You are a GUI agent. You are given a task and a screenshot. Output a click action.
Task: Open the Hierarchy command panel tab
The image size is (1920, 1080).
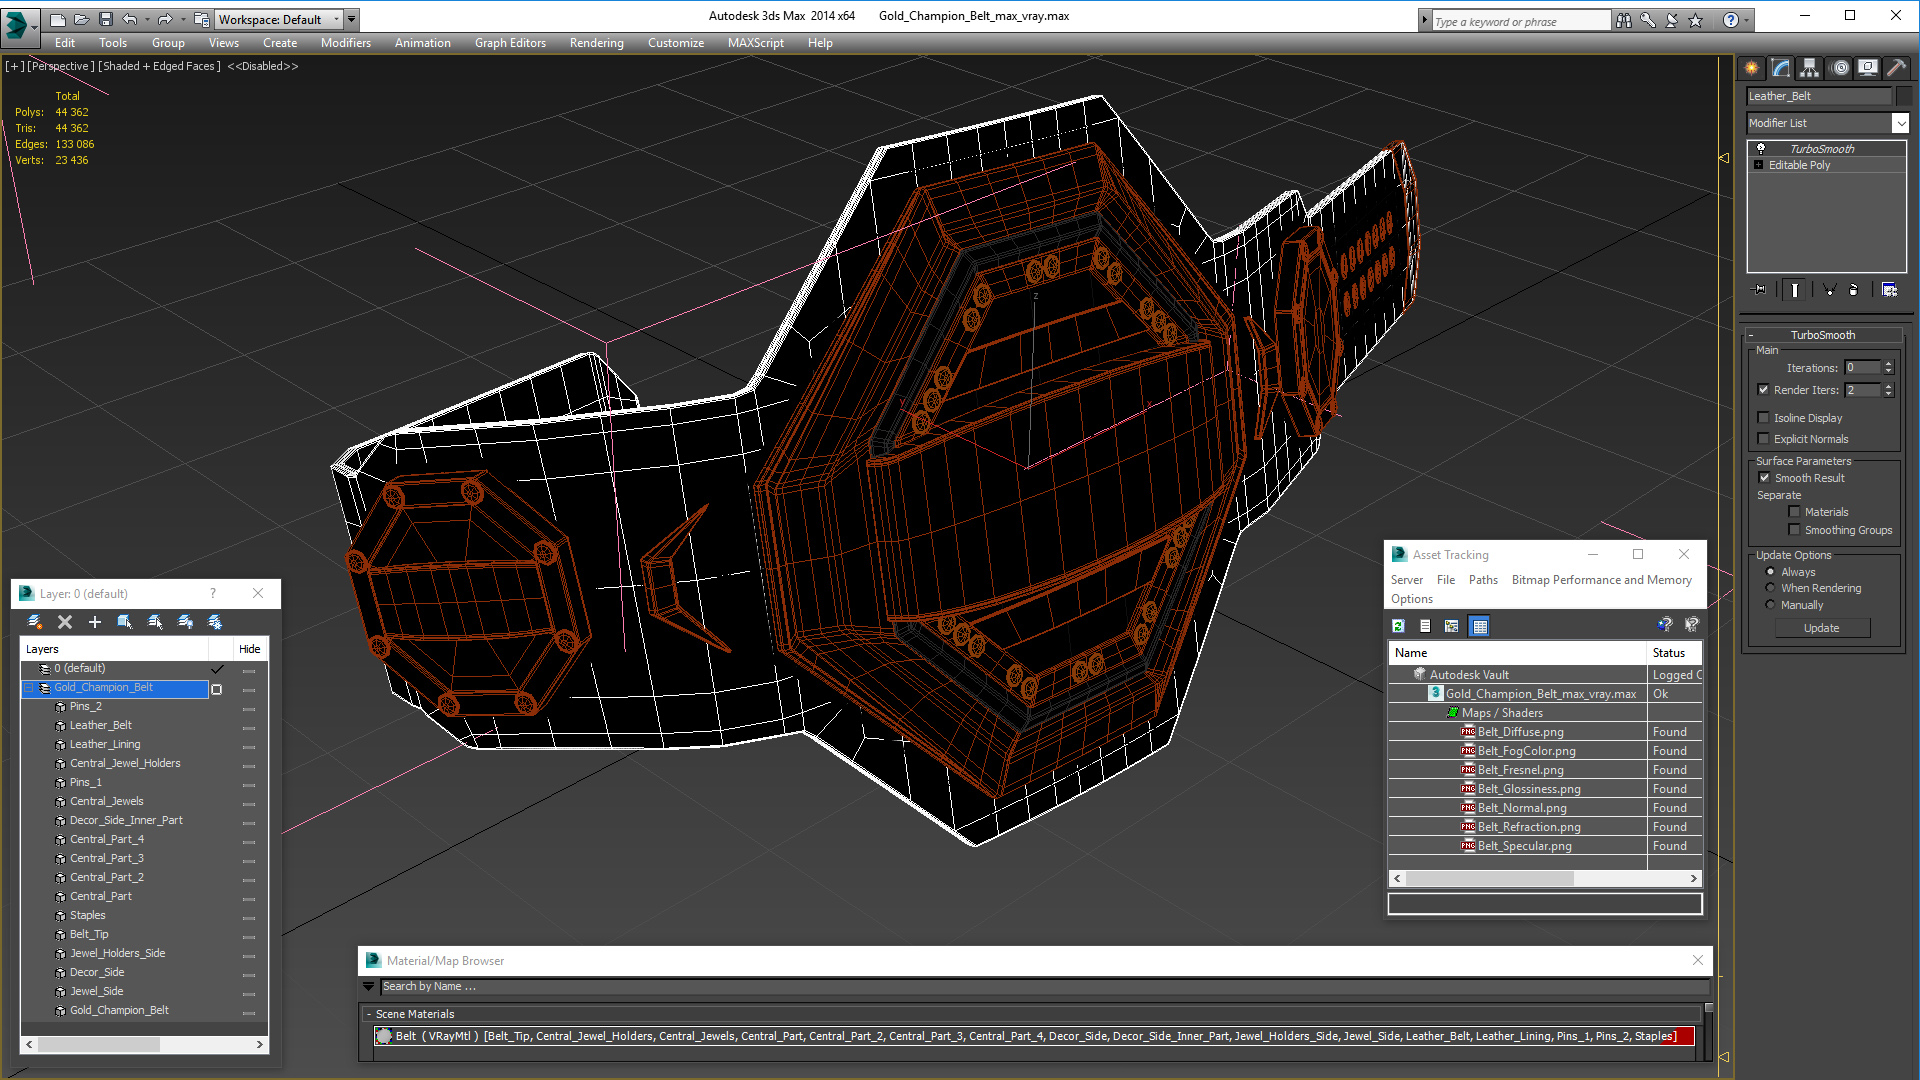(x=1810, y=68)
